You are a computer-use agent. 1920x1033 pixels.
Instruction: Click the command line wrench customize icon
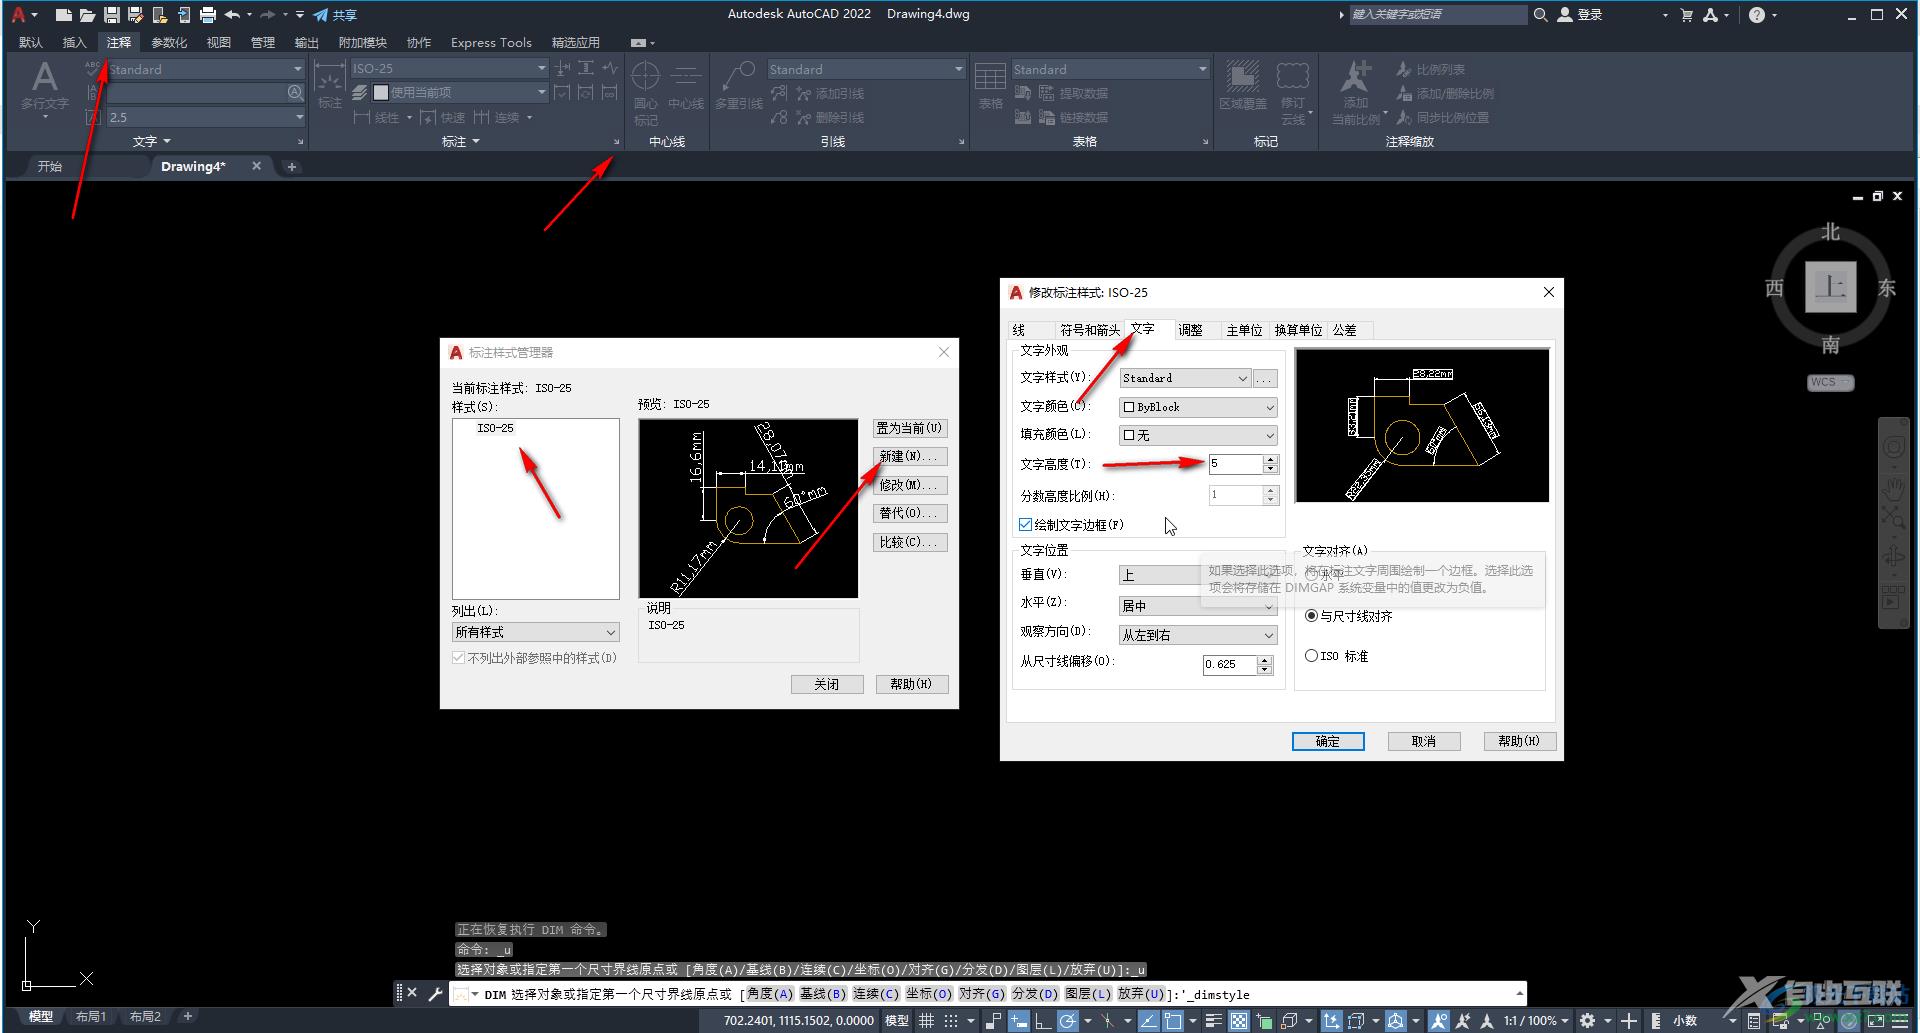tap(435, 993)
